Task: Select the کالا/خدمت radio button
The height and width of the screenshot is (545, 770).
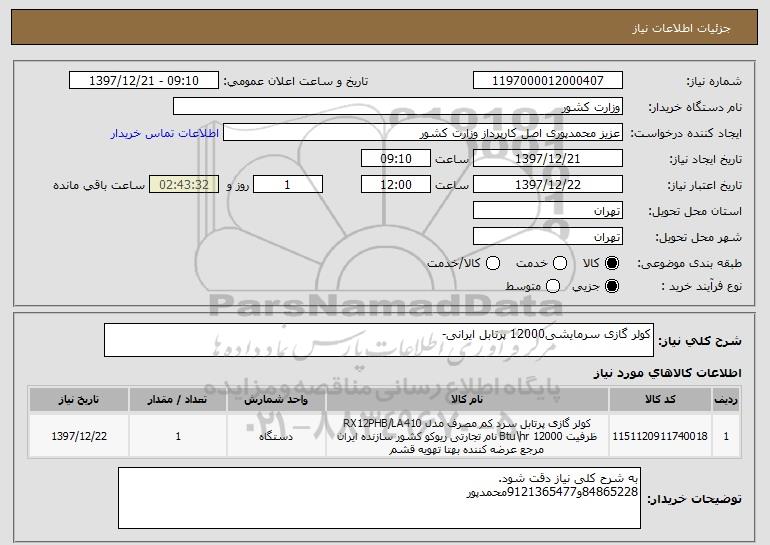Action: point(493,263)
